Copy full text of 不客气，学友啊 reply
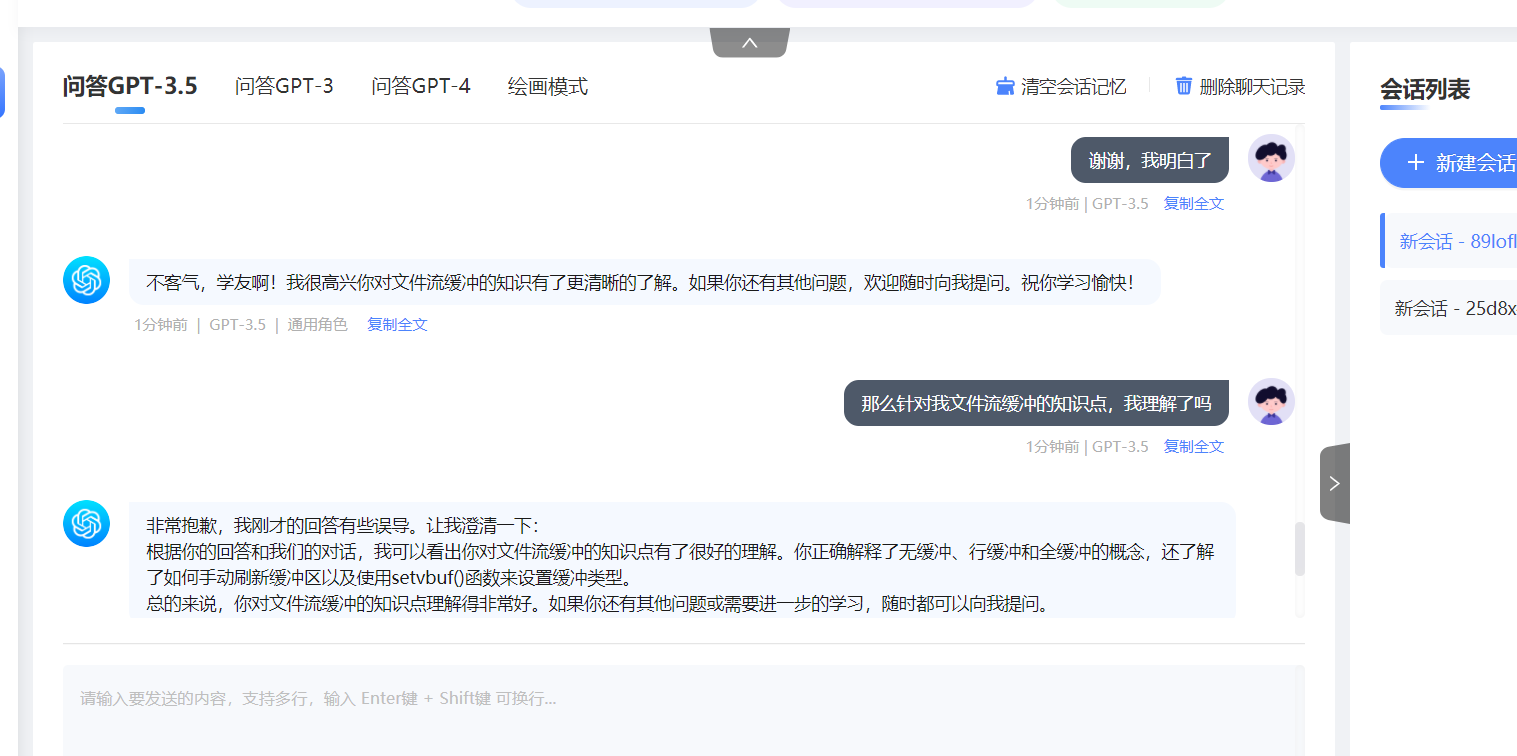 tap(398, 325)
